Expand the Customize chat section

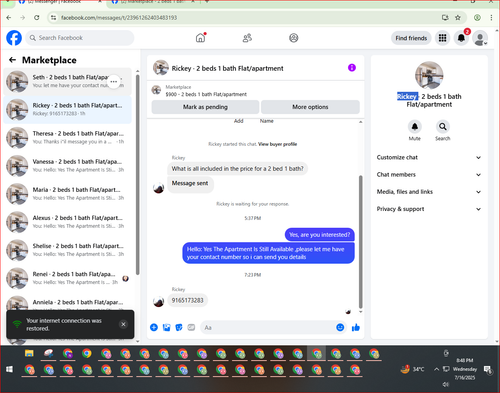(429, 157)
